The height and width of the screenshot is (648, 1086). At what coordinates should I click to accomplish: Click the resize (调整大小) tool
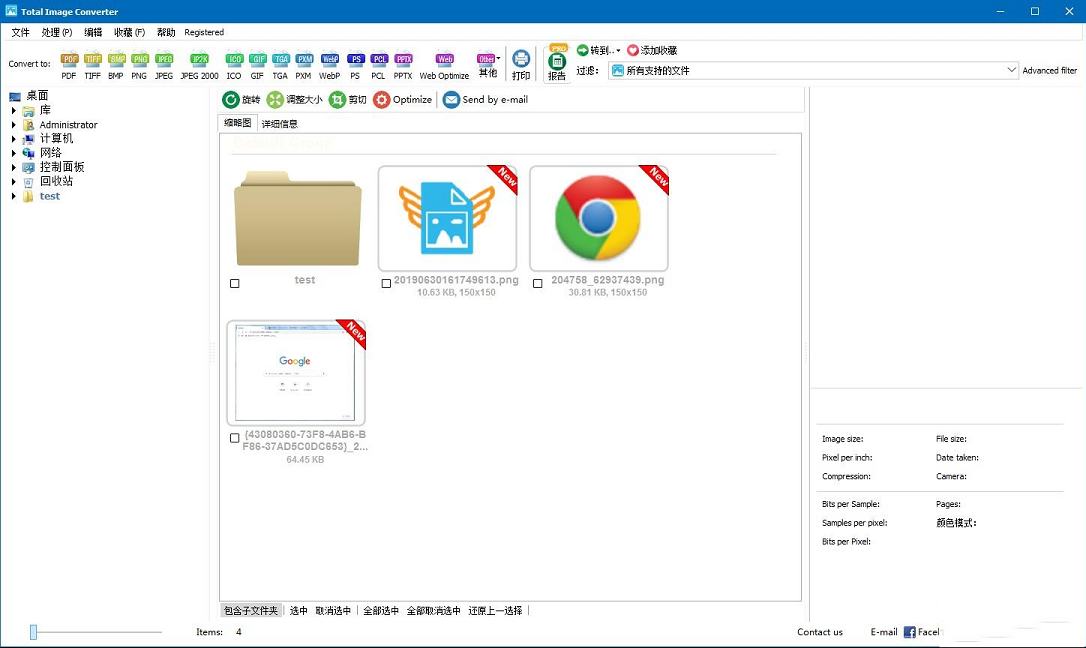(x=275, y=99)
